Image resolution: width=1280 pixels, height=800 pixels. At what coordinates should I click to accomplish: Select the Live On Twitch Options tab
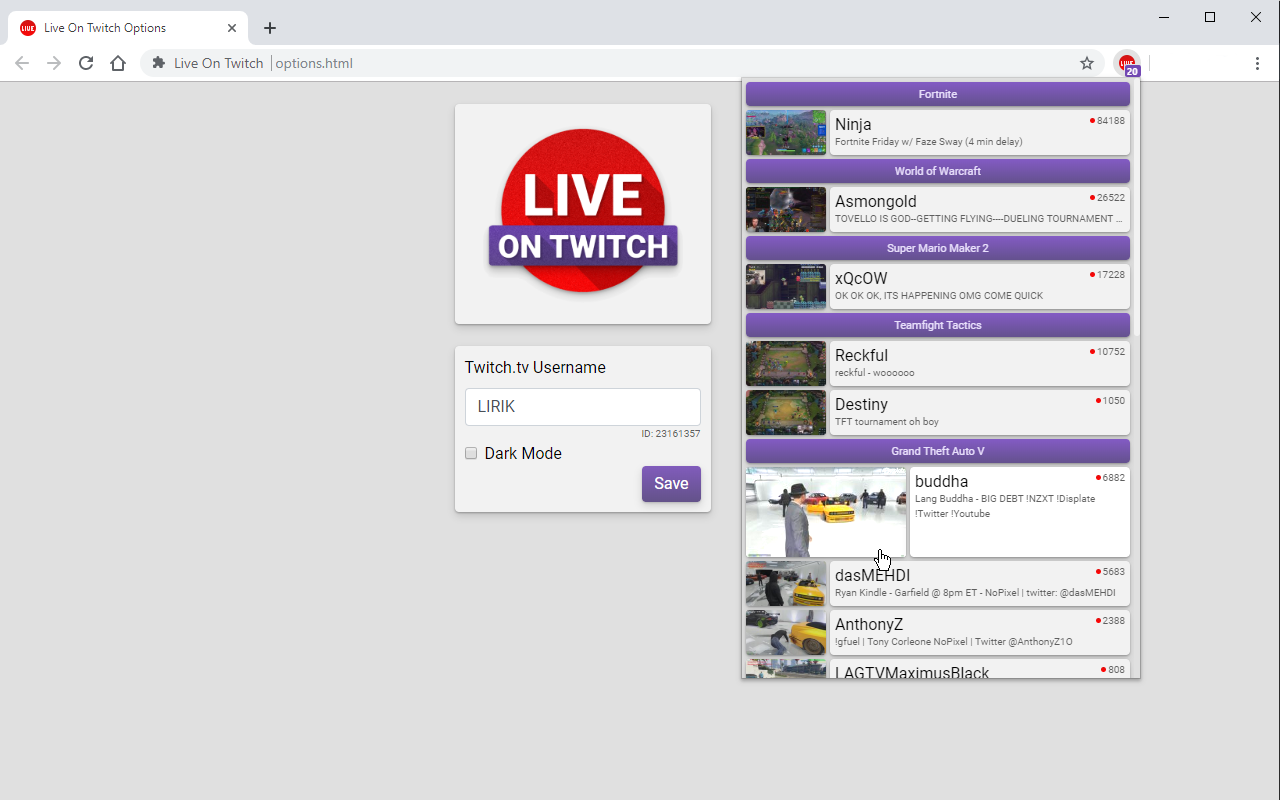(x=128, y=28)
